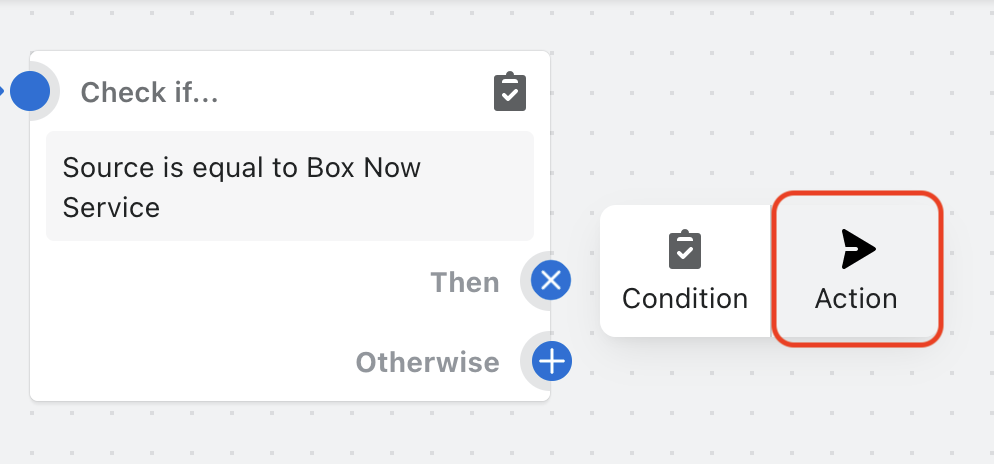Click the Condition clipboard icon in popup

(685, 250)
